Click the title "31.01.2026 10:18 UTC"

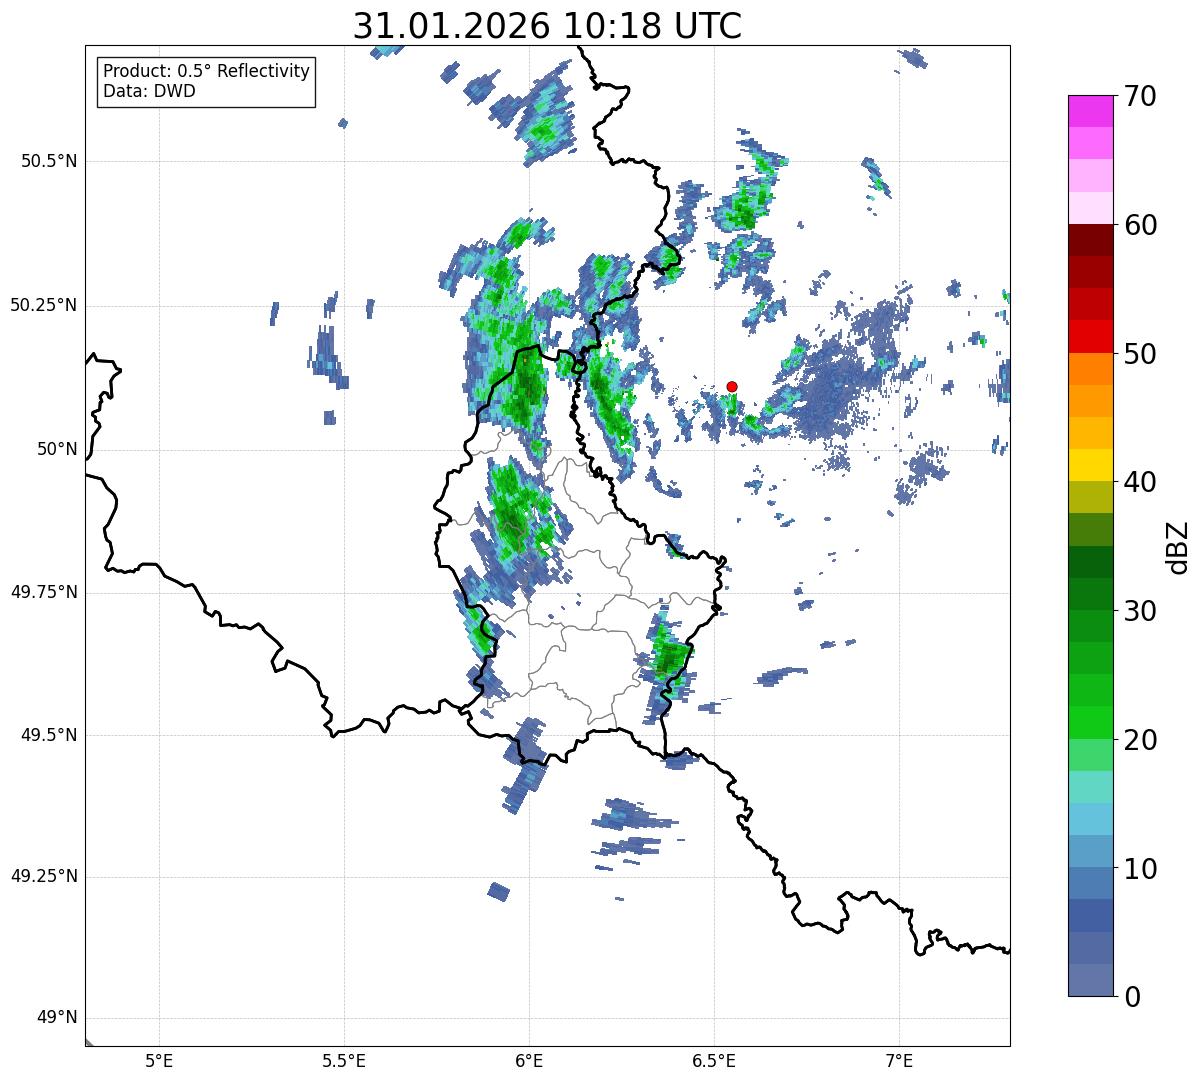tap(547, 26)
